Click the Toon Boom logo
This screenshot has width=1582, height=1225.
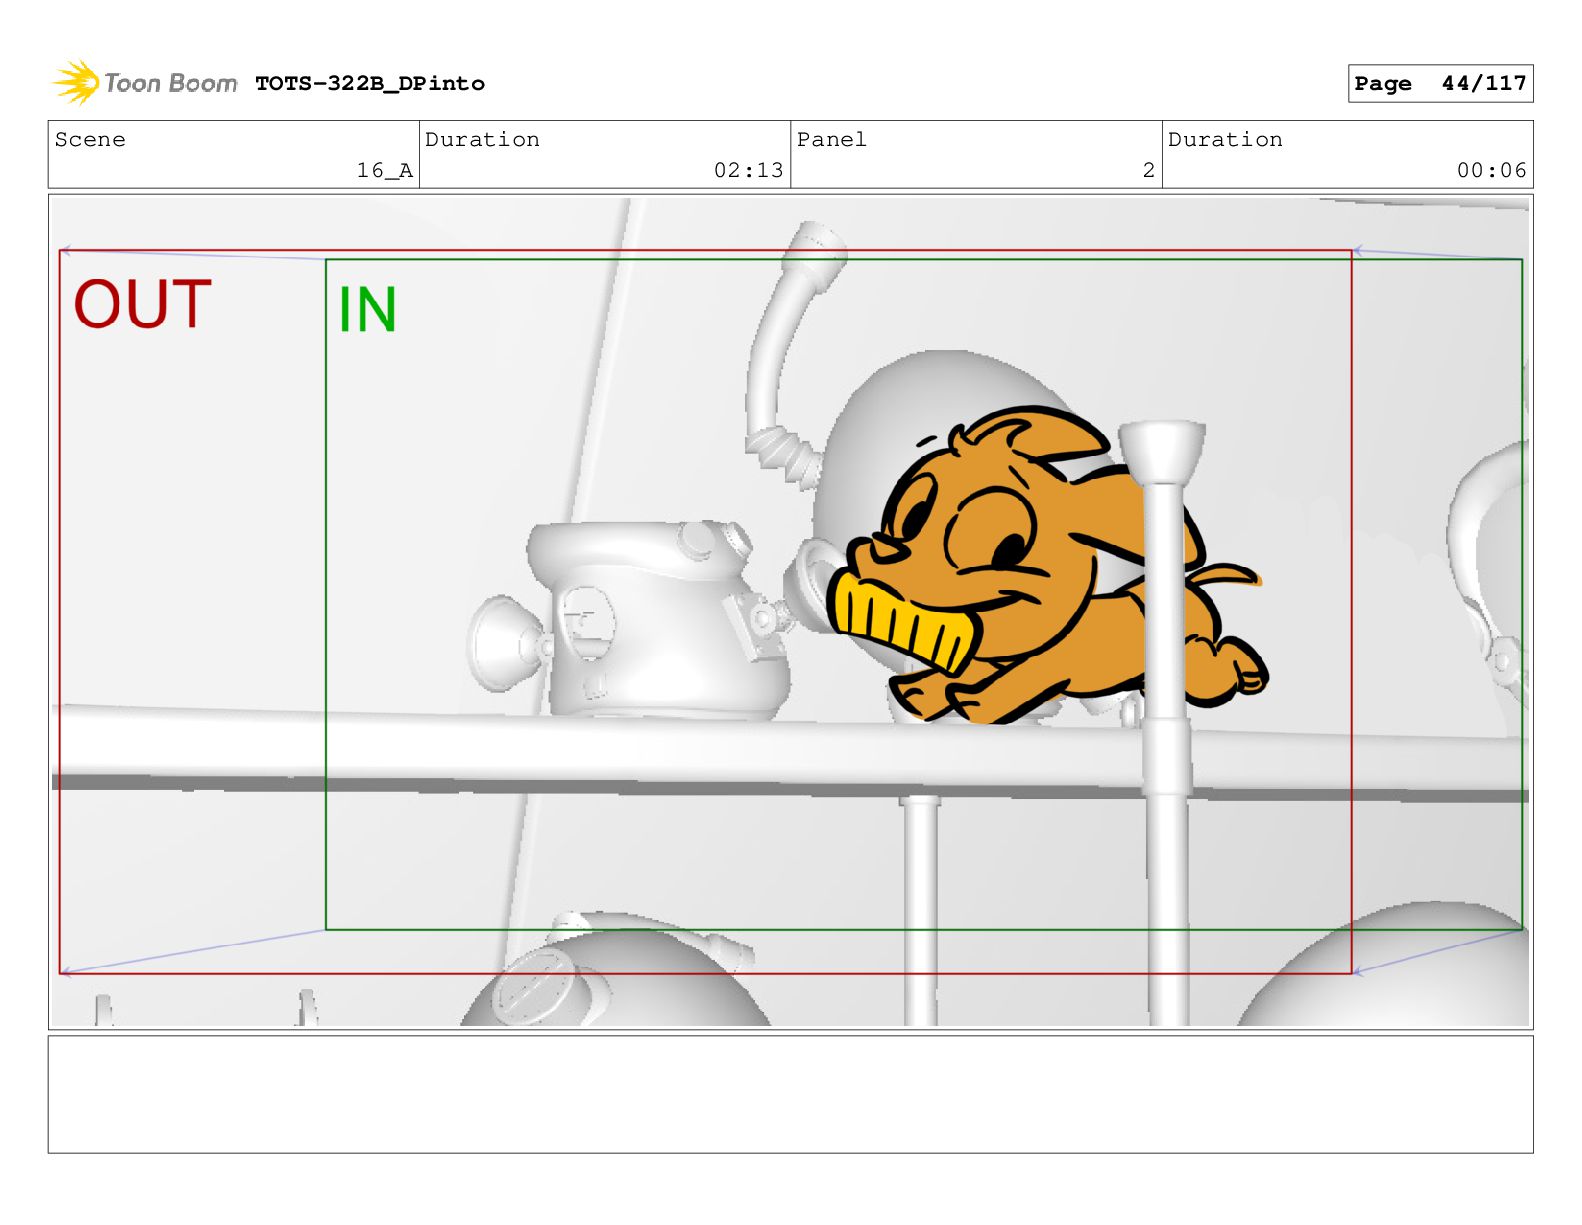click(x=145, y=83)
